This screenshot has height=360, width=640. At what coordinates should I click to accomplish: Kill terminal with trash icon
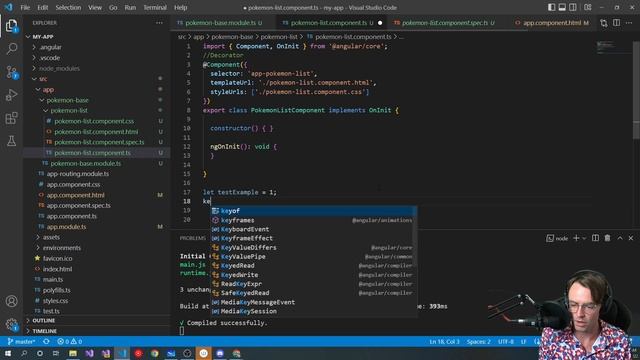pos(607,238)
